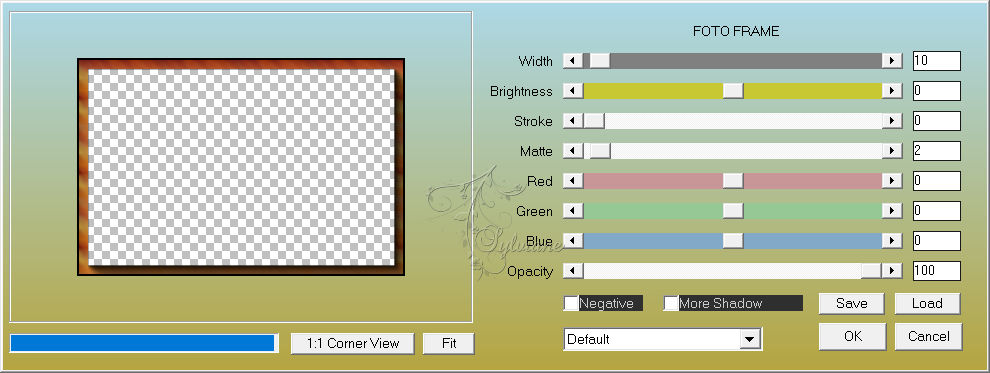This screenshot has height=373, width=990.
Task: Click the right arrow of Brightness slider
Action: point(892,91)
